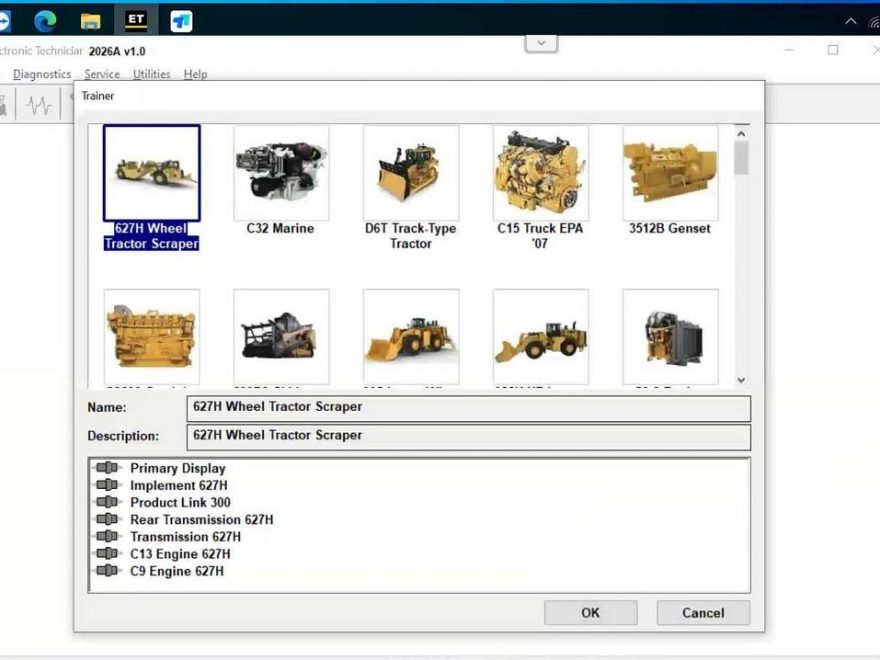Open the Service menu
Viewport: 880px width, 660px height.
(x=102, y=74)
